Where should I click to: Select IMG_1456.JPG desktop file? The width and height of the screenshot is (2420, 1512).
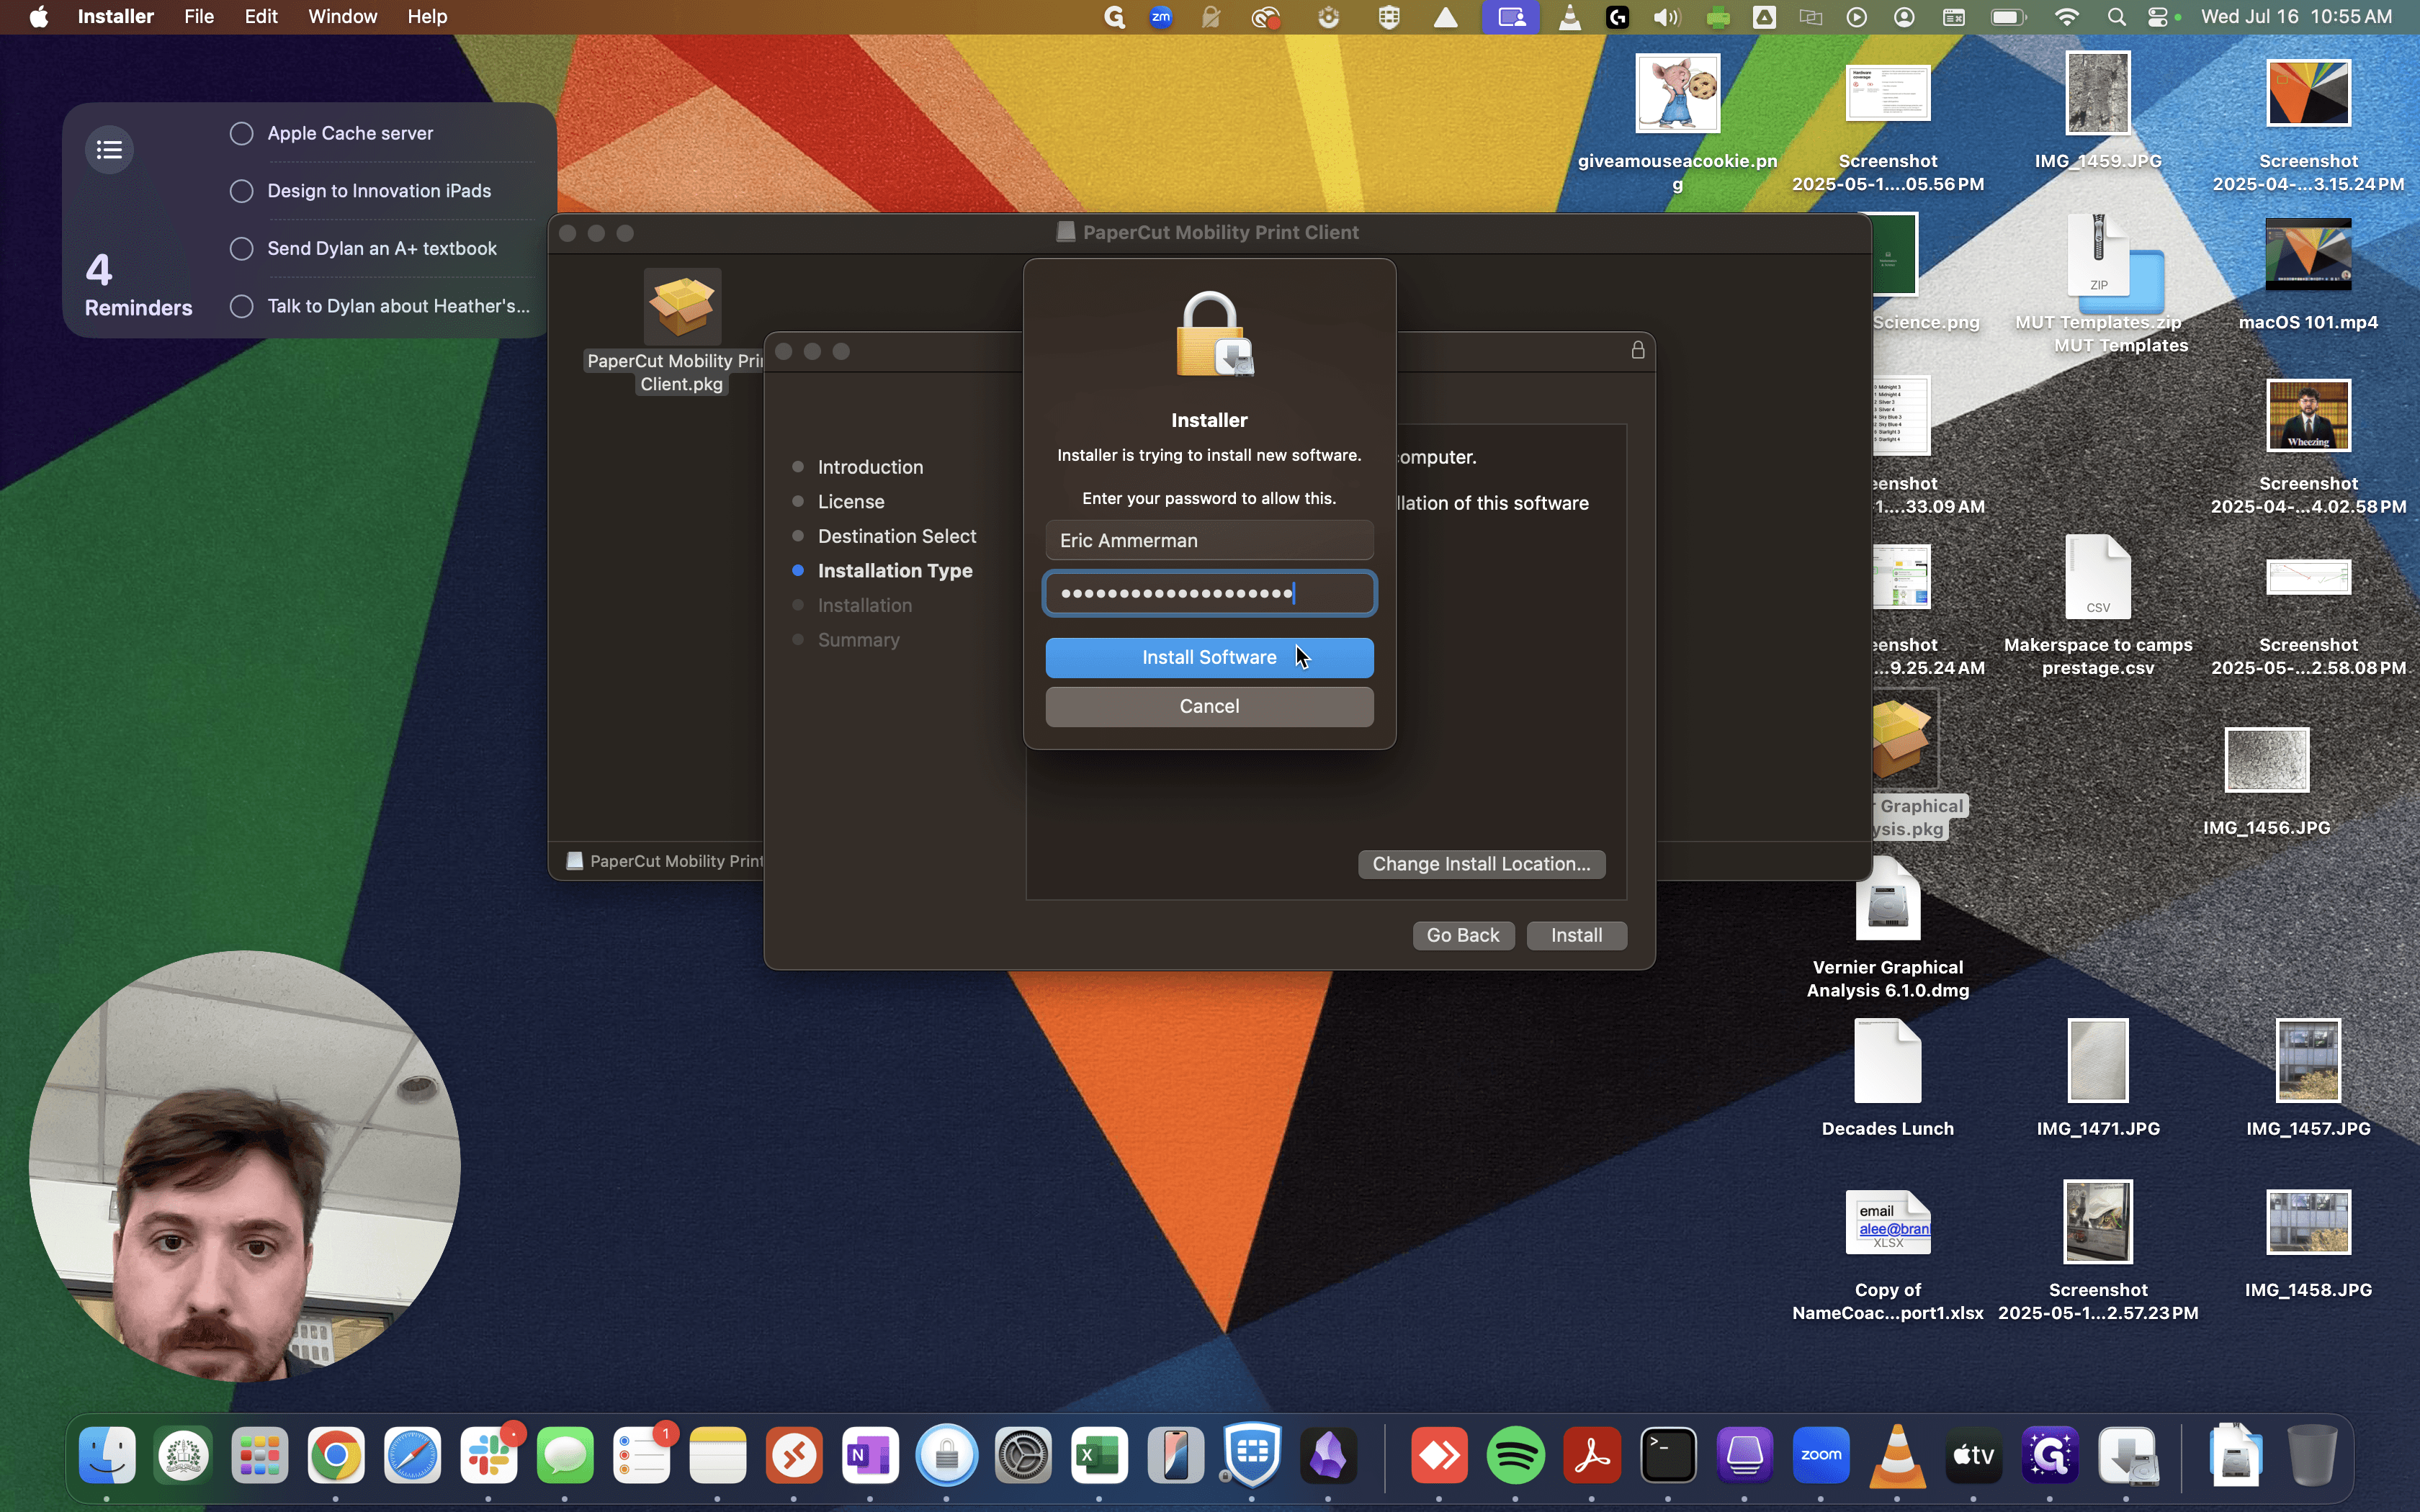(2267, 760)
